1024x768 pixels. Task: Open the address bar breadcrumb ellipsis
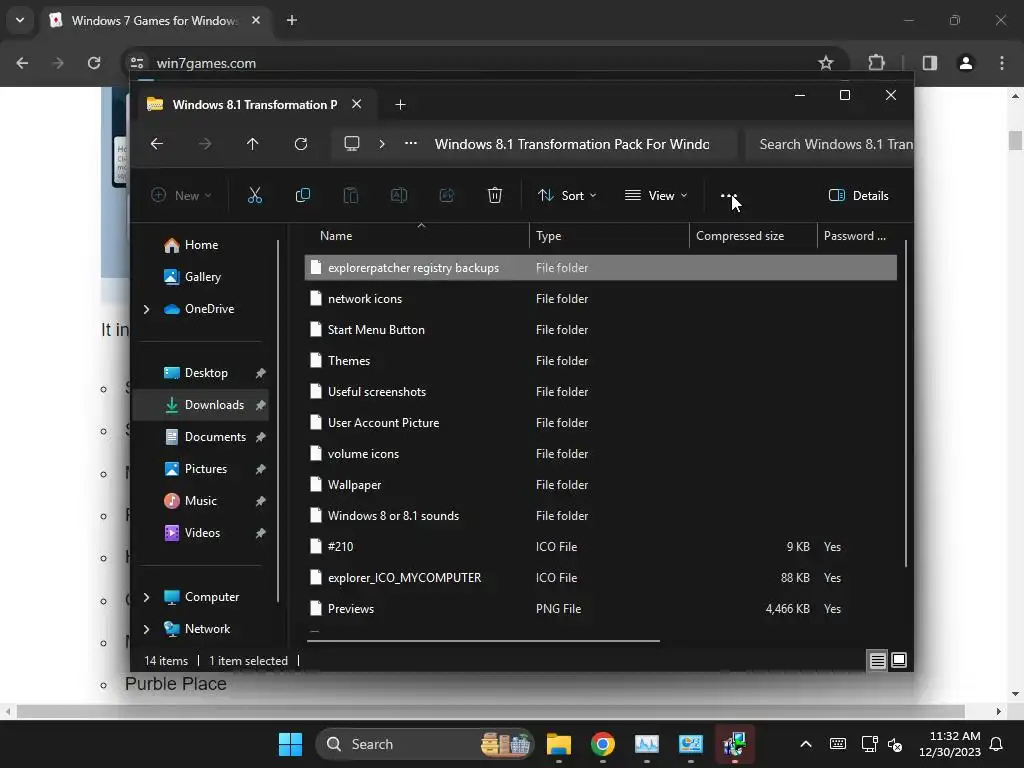(411, 144)
